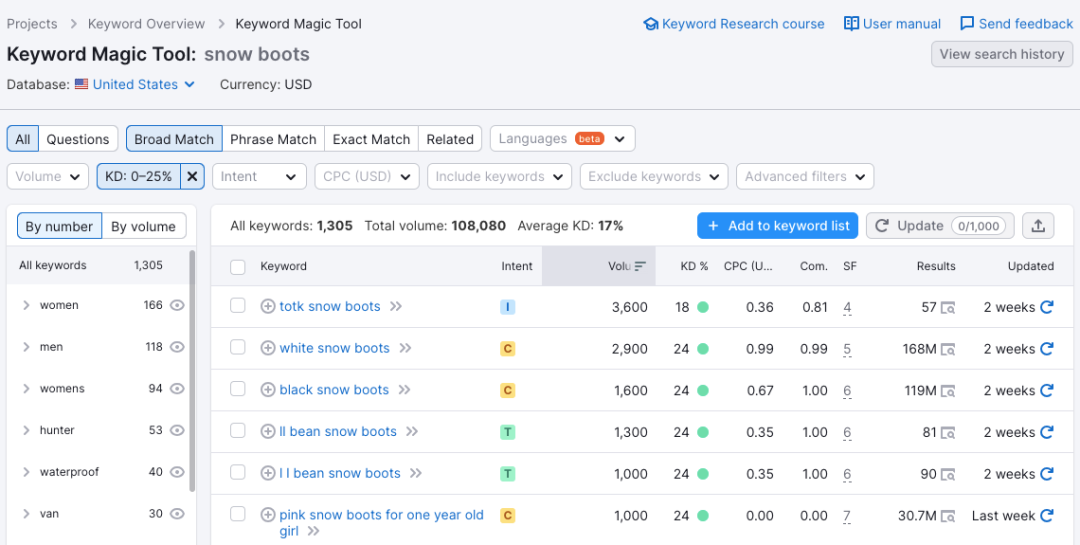The image size is (1080, 545).
Task: Switch to the Phrase Match tab
Action: [x=273, y=139]
